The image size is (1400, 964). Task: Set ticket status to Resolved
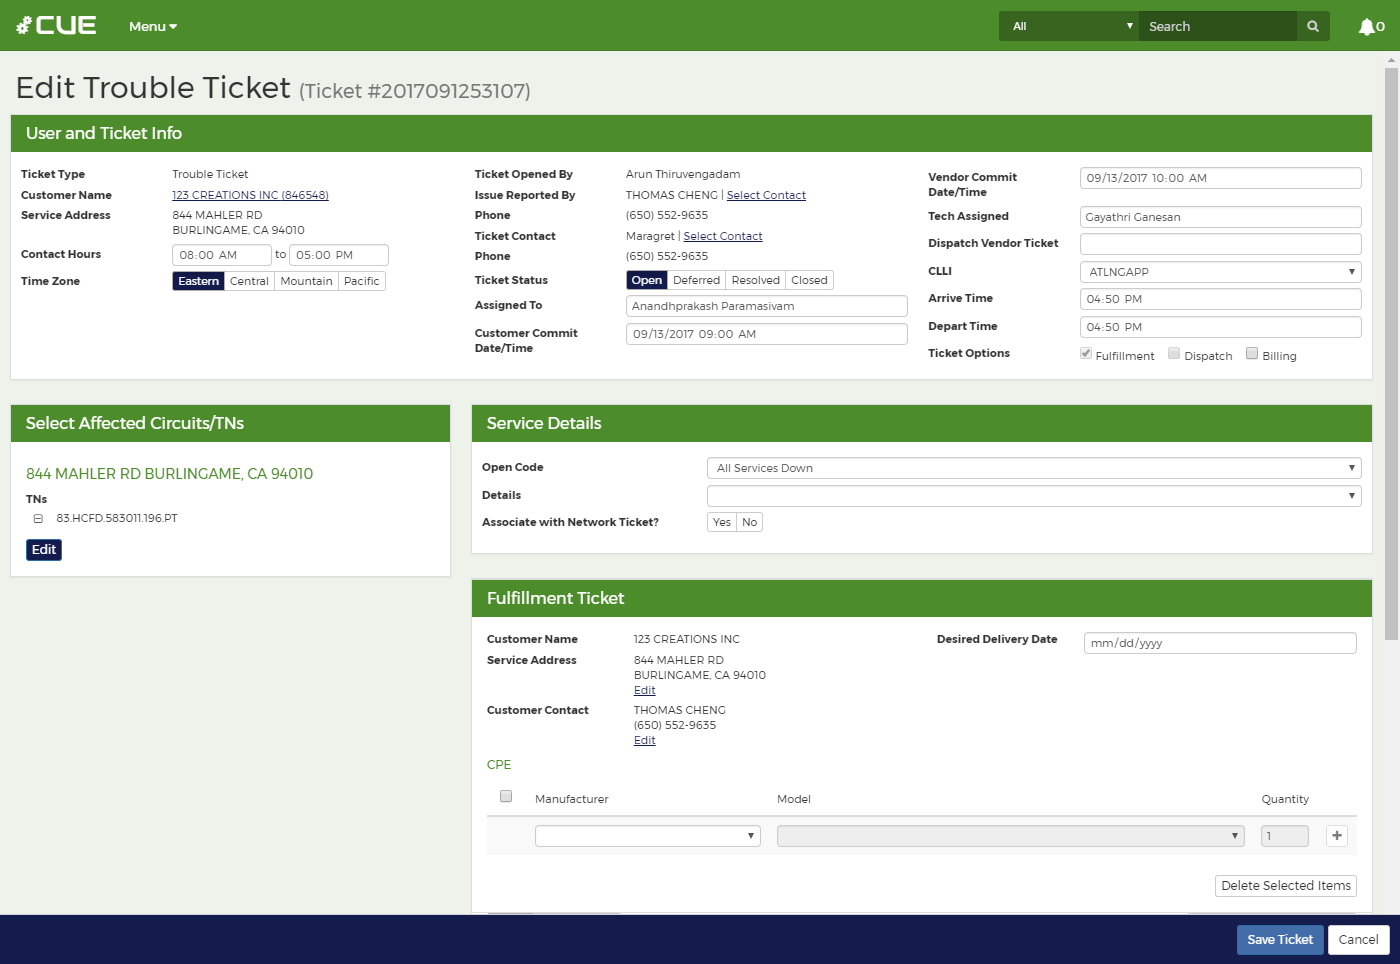[755, 281]
